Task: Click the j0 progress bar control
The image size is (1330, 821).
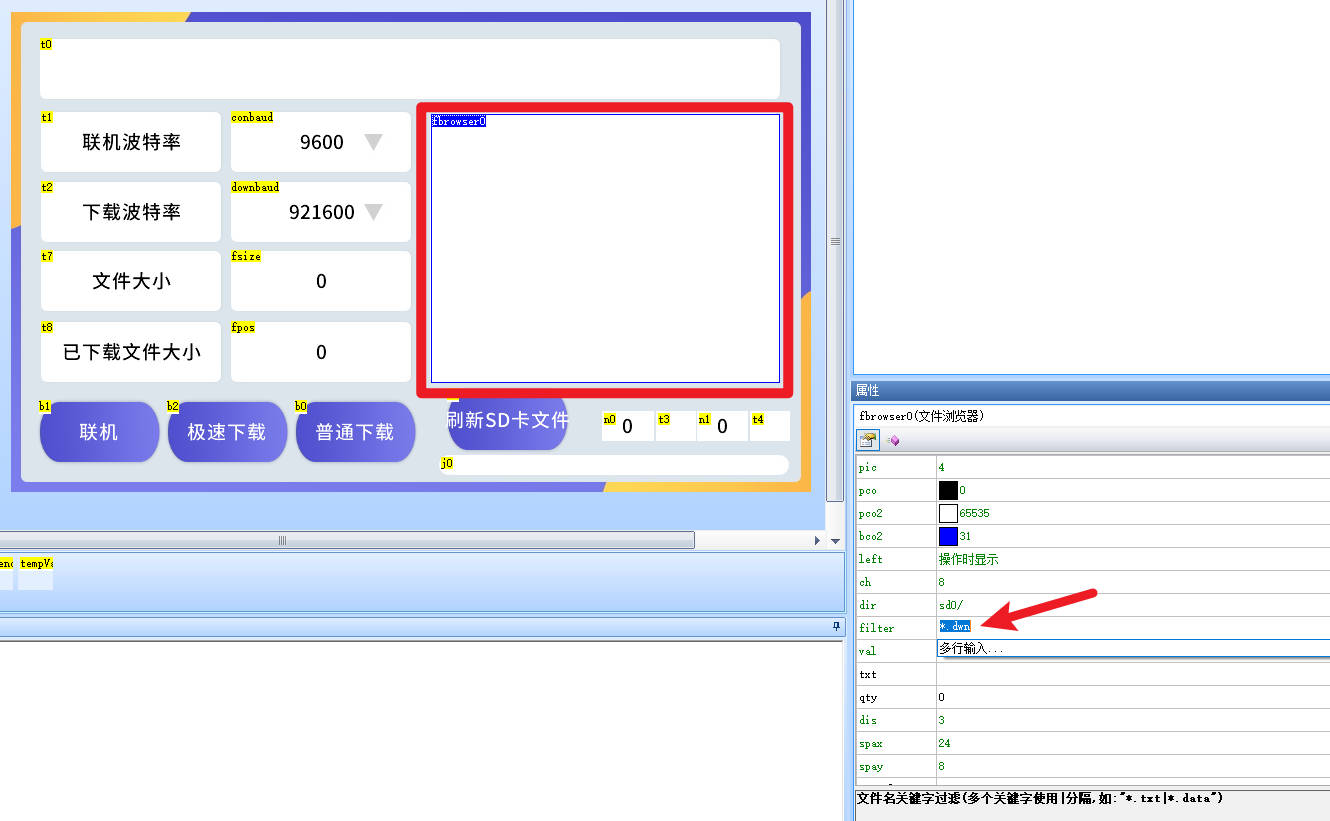Action: click(x=614, y=465)
